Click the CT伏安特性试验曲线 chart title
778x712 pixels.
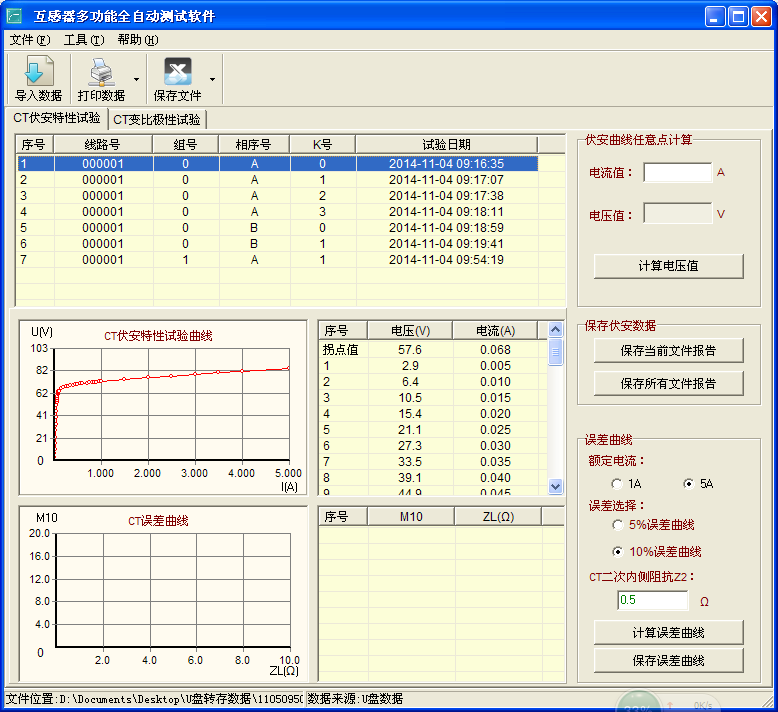[x=158, y=336]
